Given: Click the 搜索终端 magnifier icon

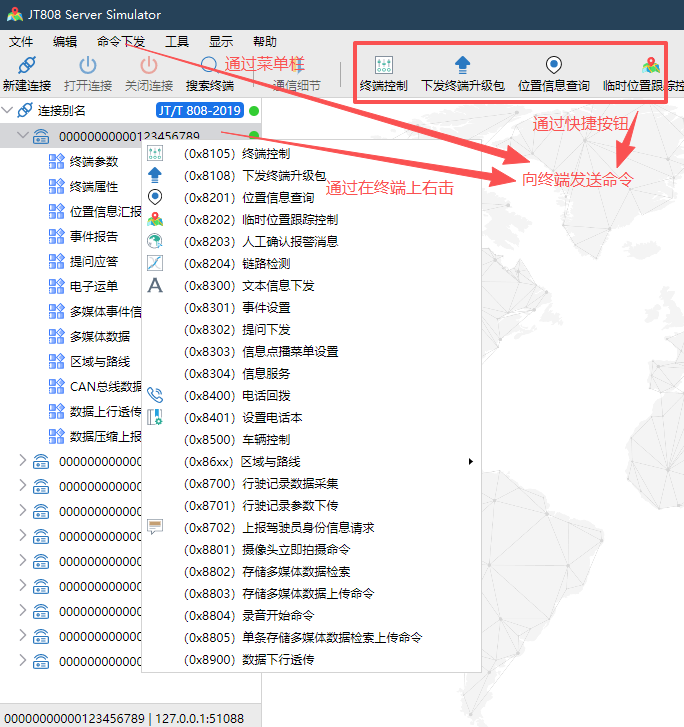Looking at the screenshot, I should pos(209,65).
